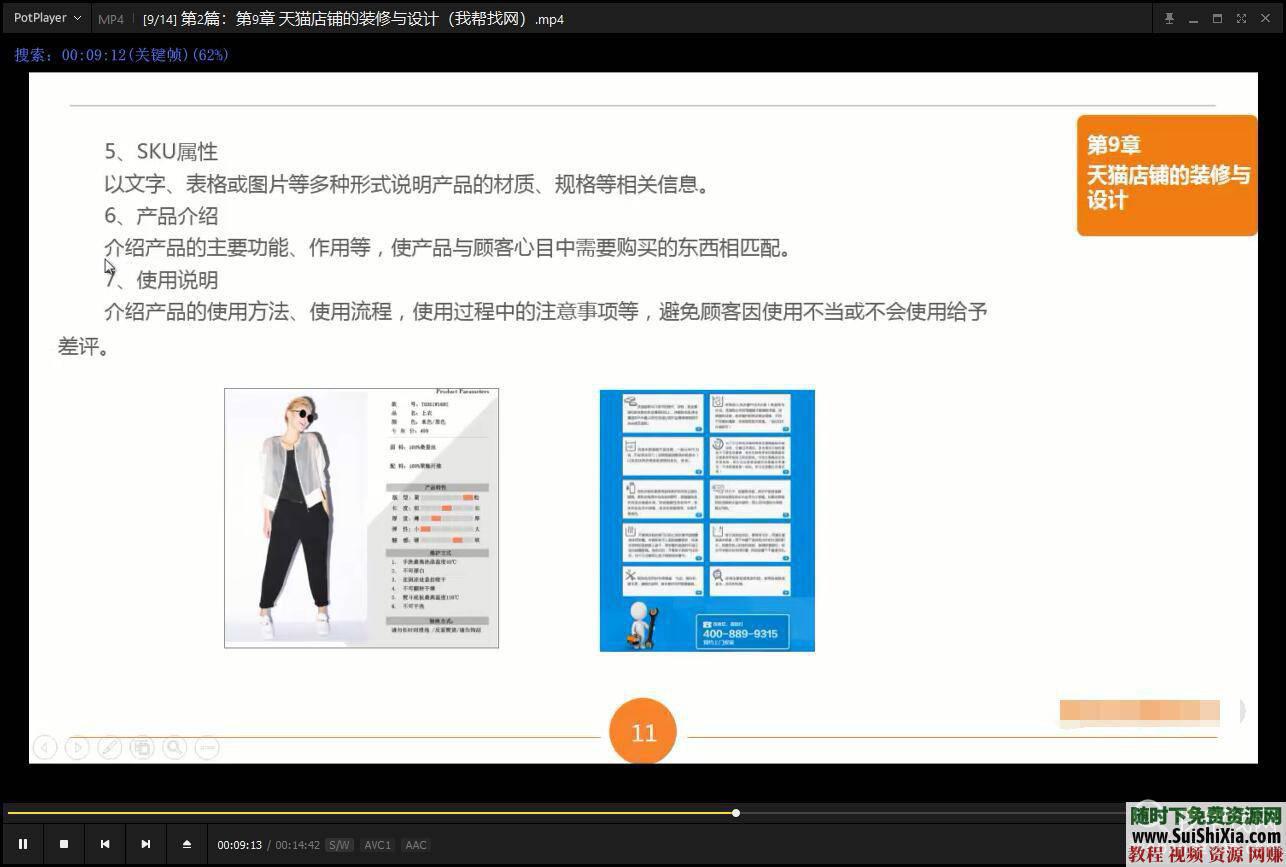Click the slide's magnifier overlay icon
The height and width of the screenshot is (867, 1286).
coord(175,747)
